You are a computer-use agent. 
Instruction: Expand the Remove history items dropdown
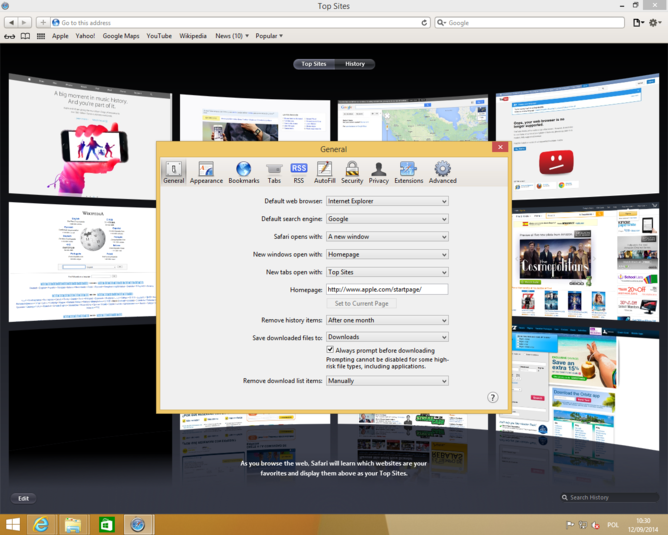point(387,320)
